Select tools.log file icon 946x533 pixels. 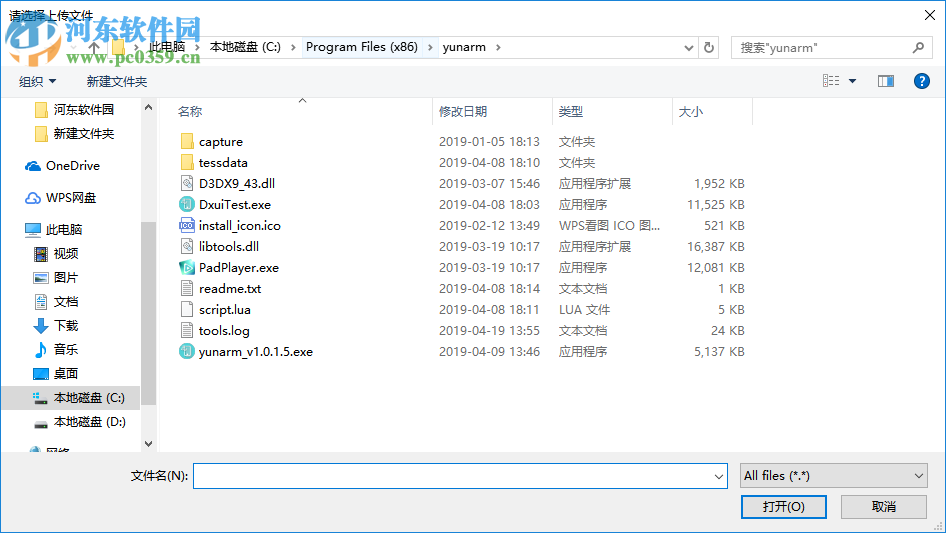point(187,330)
